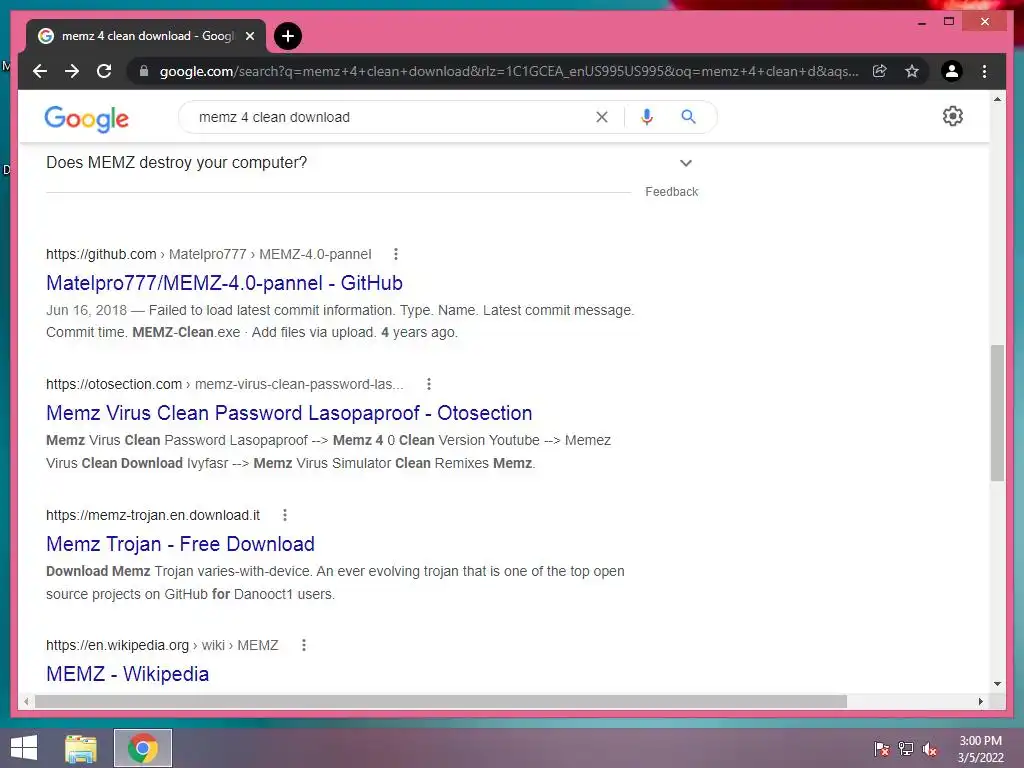View site info via the lock icon

[x=144, y=71]
